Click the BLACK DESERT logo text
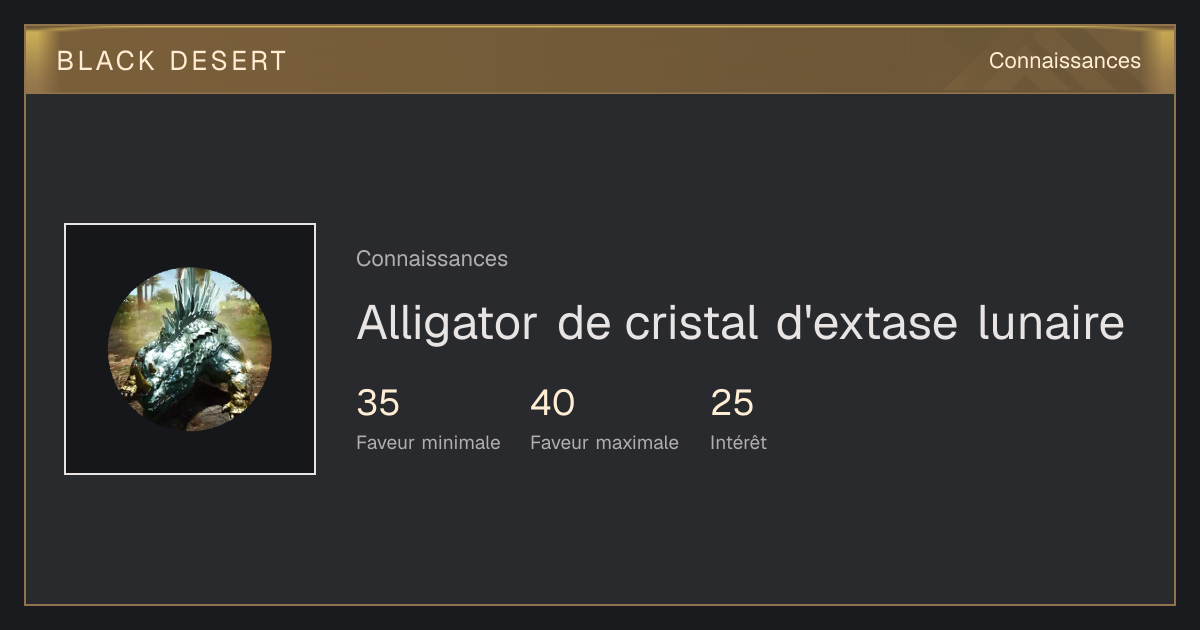Image resolution: width=1200 pixels, height=630 pixels. pos(172,61)
